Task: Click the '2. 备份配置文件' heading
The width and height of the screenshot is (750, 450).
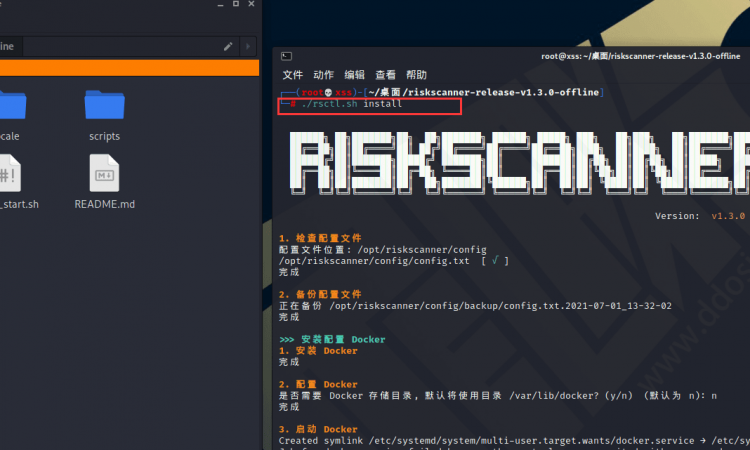Action: click(x=320, y=295)
